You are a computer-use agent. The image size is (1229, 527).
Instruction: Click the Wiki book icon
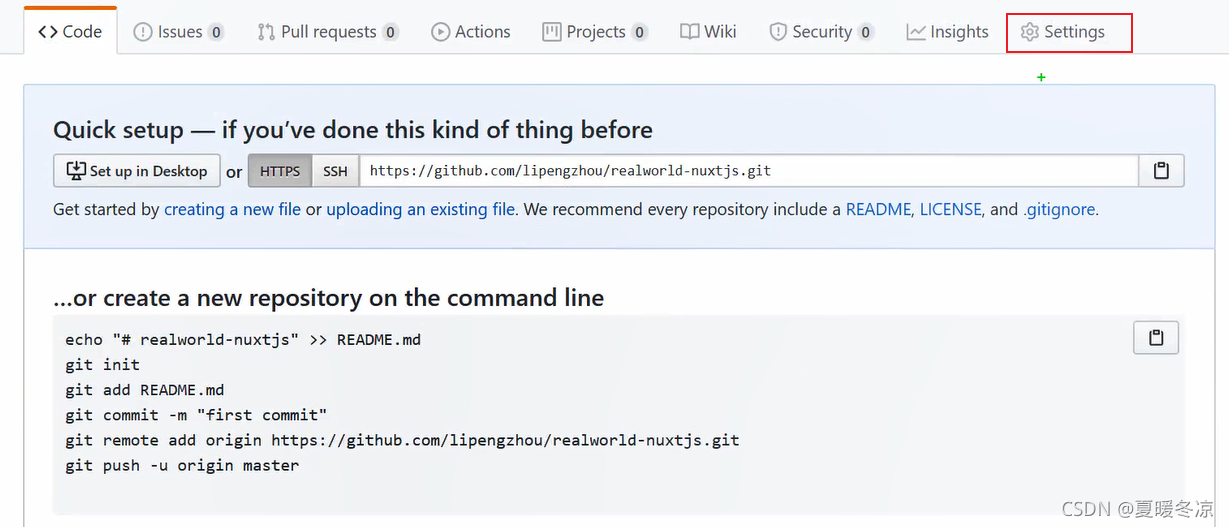click(689, 32)
